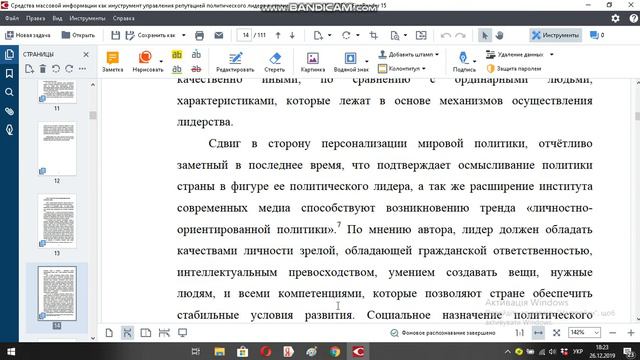640x360 pixels.
Task: Open the Справка menu
Action: point(123,18)
